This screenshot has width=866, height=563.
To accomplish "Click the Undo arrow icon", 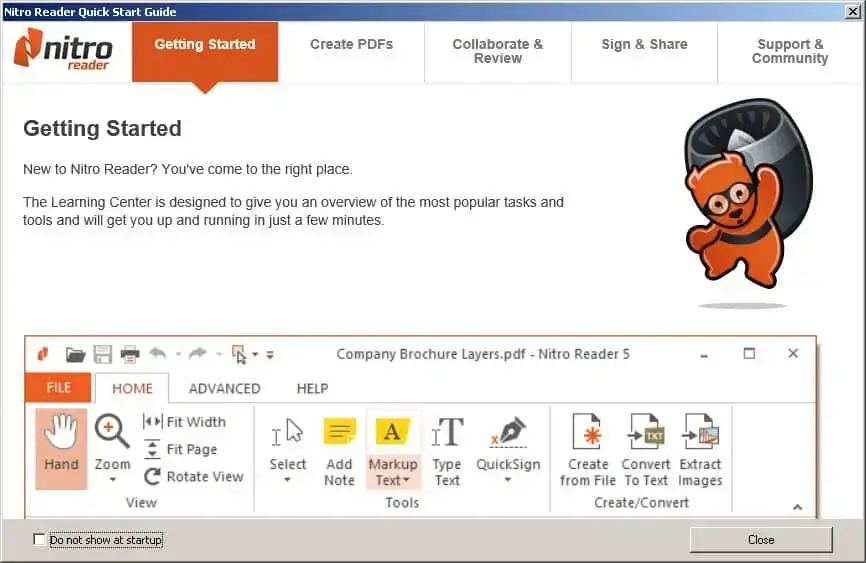I will point(158,353).
